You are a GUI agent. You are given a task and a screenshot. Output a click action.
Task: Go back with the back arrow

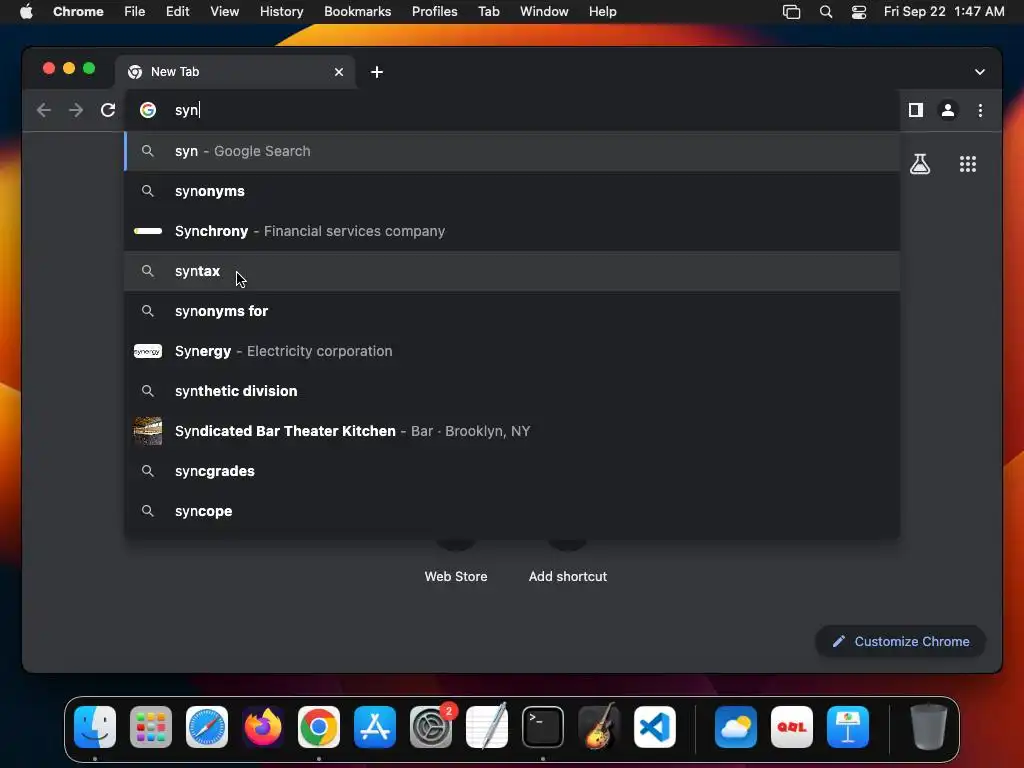(x=44, y=110)
